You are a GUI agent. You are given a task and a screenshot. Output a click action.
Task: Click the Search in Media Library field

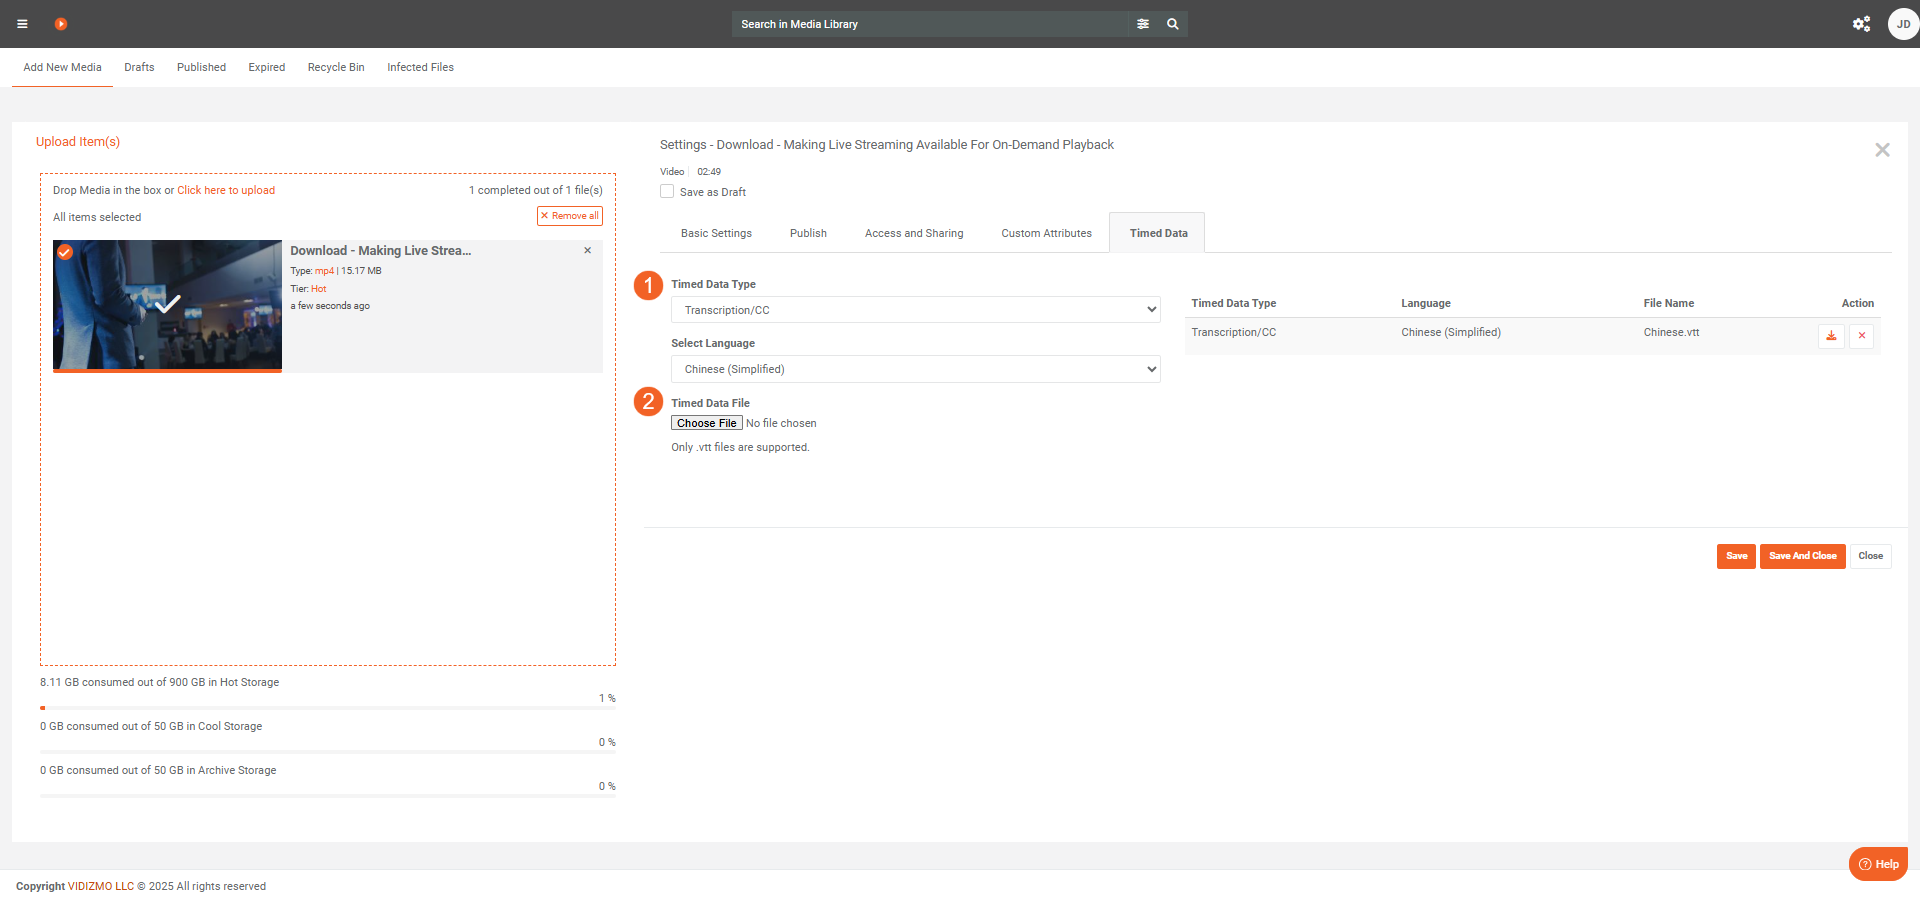(x=930, y=24)
